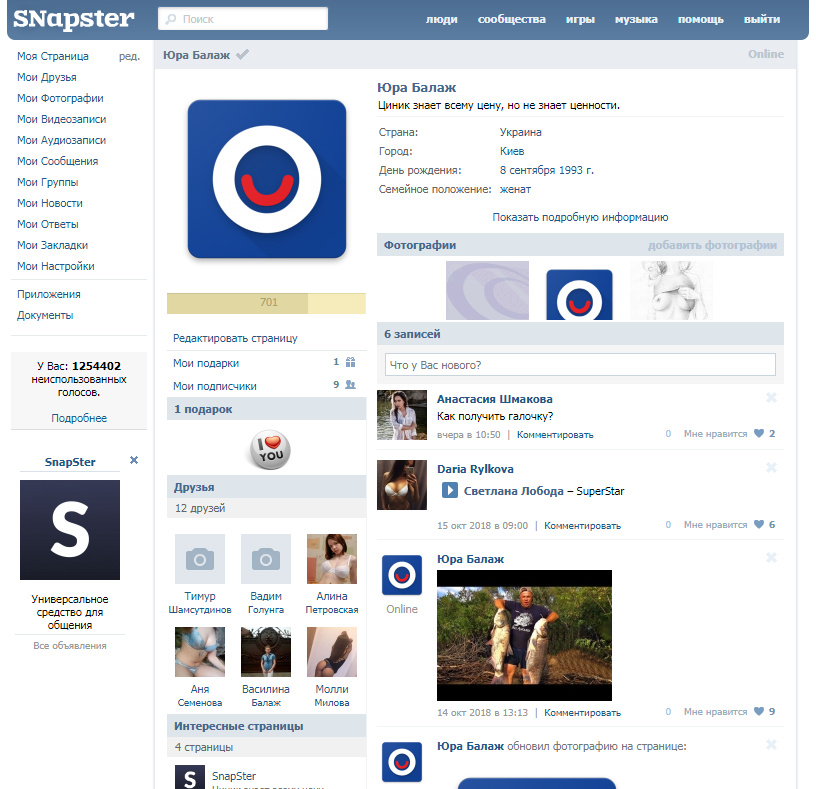Click the Что у Вас нового input field
Image resolution: width=816 pixels, height=789 pixels.
coord(580,365)
